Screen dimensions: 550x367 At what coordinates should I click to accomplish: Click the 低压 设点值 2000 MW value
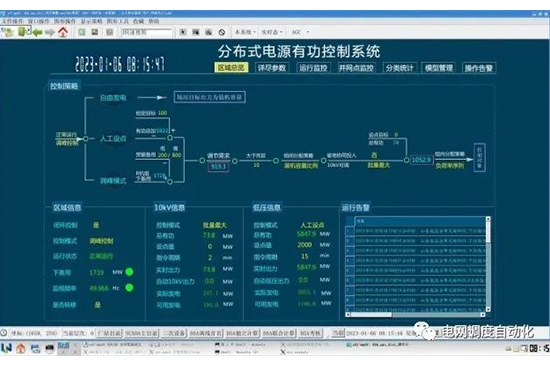(304, 245)
